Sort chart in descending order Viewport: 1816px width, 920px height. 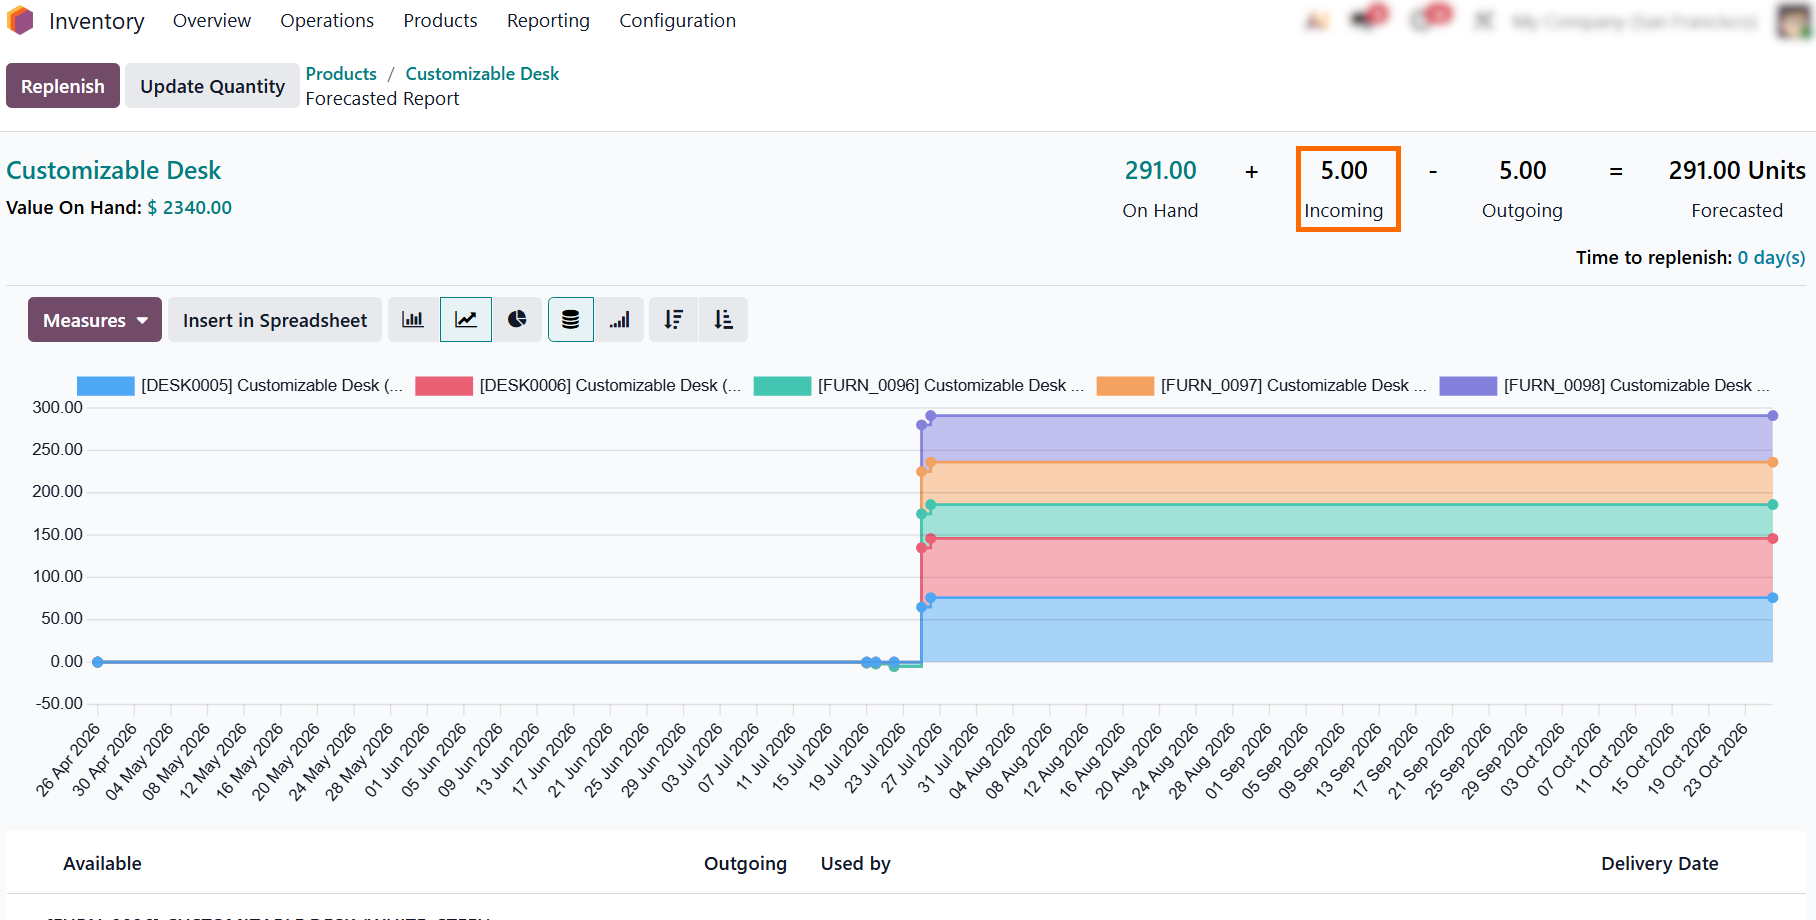click(x=674, y=320)
